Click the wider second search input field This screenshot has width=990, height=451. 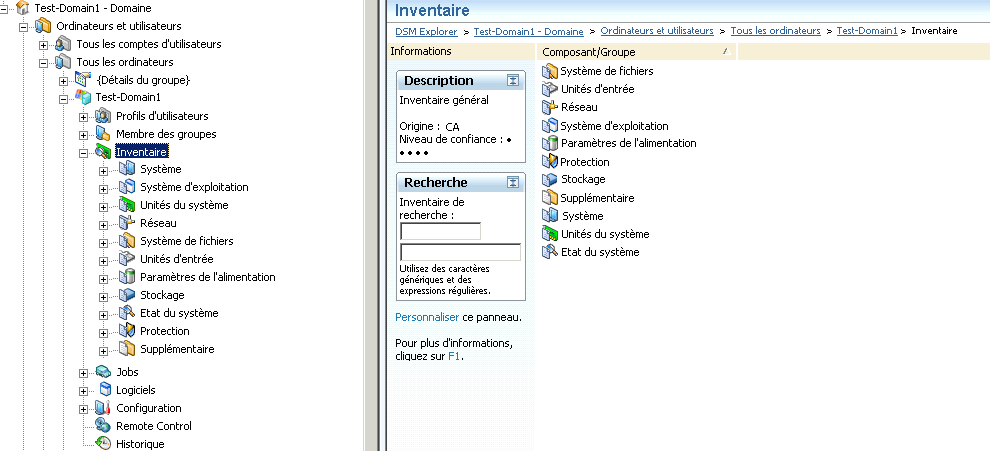[460, 252]
